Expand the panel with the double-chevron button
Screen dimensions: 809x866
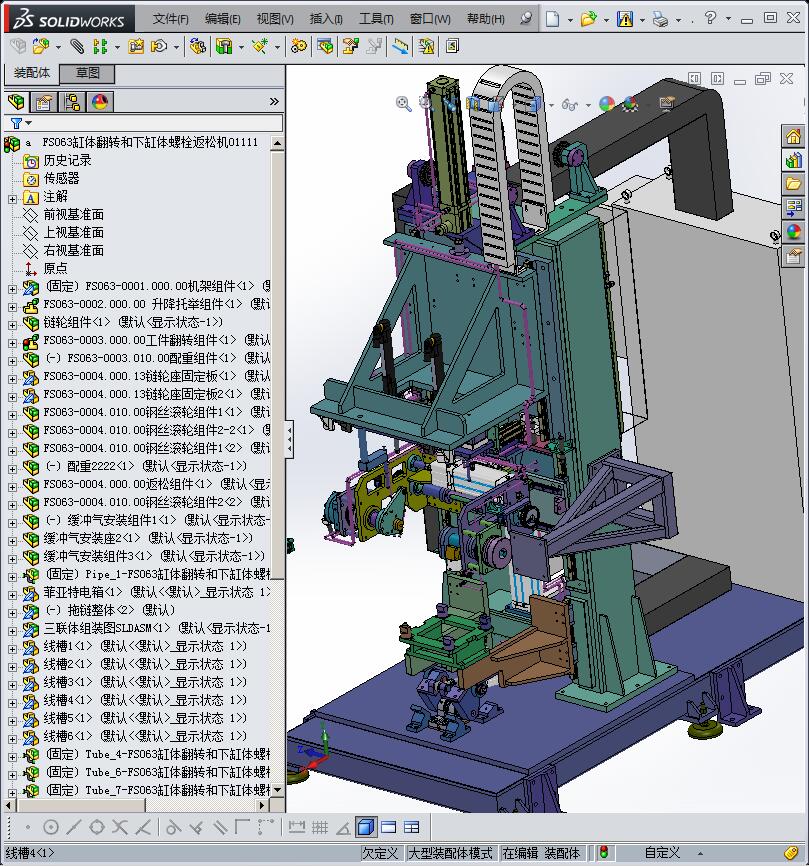[x=274, y=102]
